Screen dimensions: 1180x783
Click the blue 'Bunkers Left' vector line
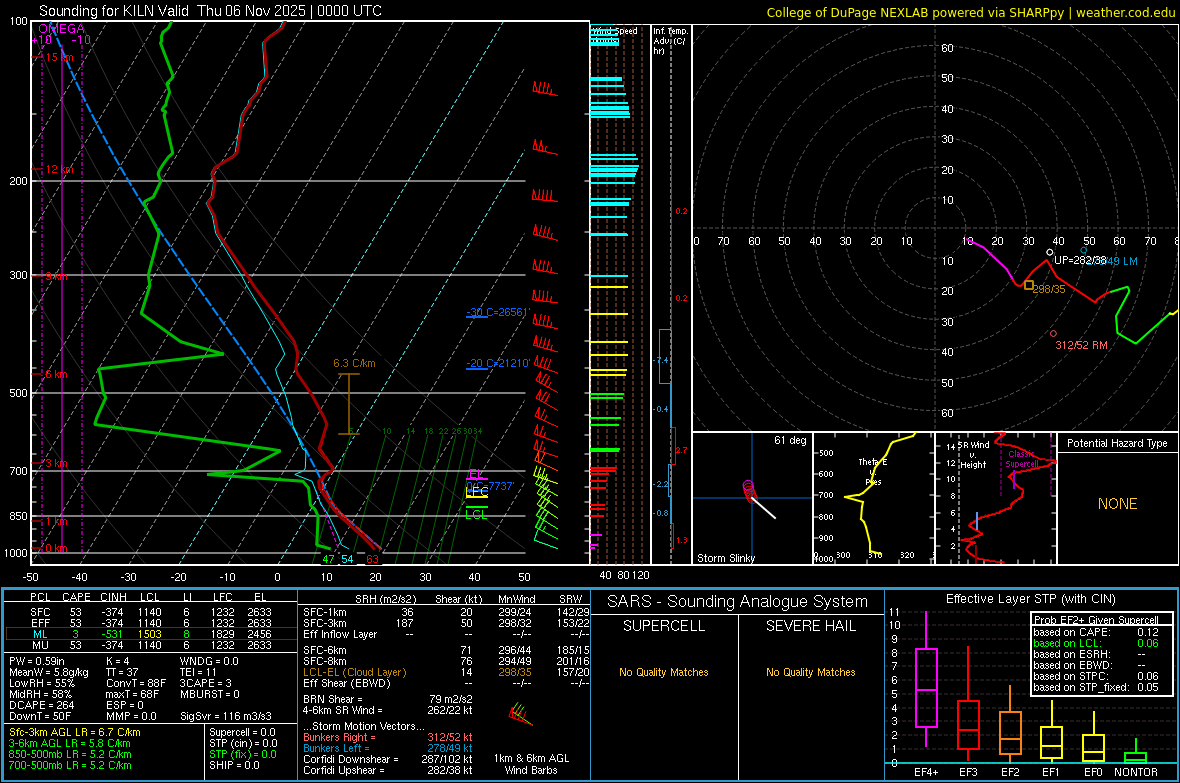[388, 748]
